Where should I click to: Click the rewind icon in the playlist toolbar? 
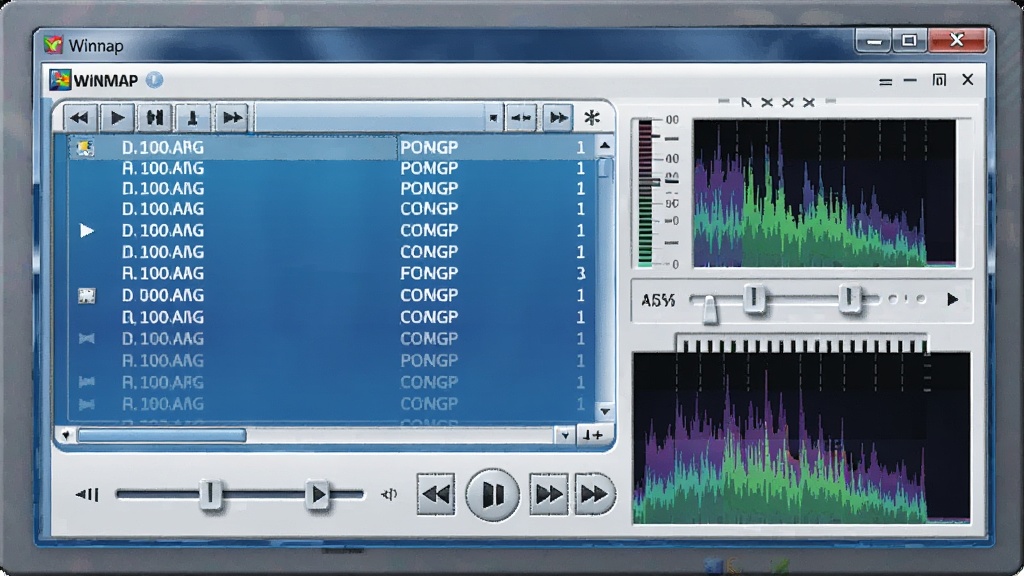point(80,118)
